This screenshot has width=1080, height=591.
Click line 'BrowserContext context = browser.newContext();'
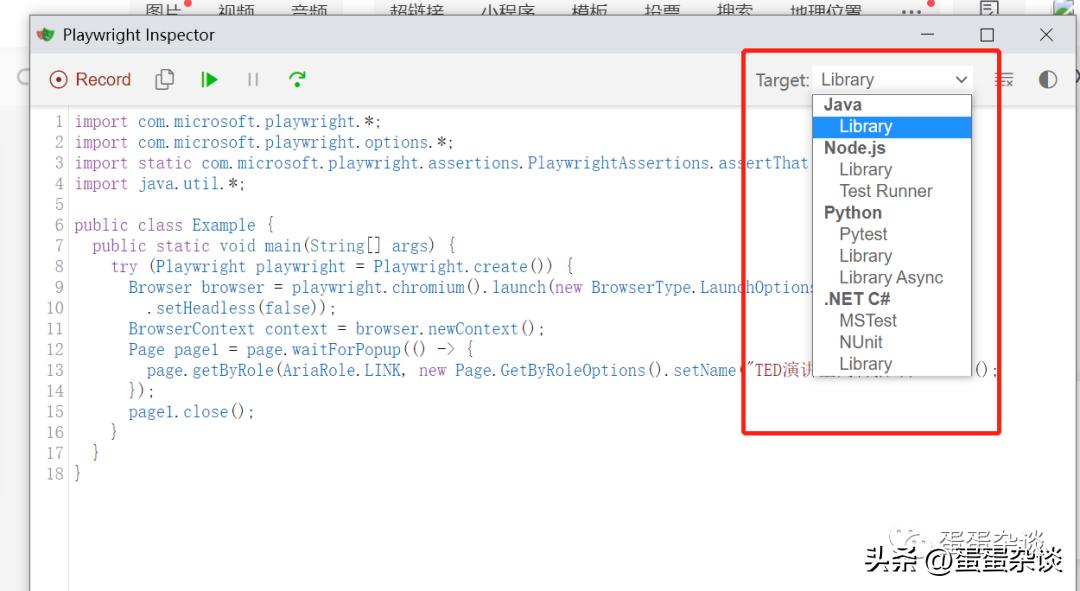(x=336, y=329)
